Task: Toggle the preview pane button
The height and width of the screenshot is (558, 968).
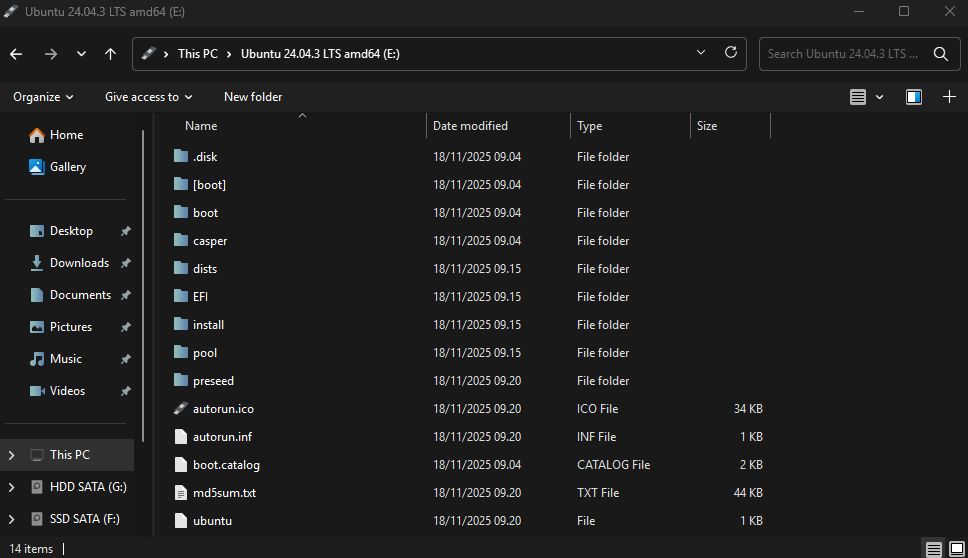Action: [x=913, y=97]
